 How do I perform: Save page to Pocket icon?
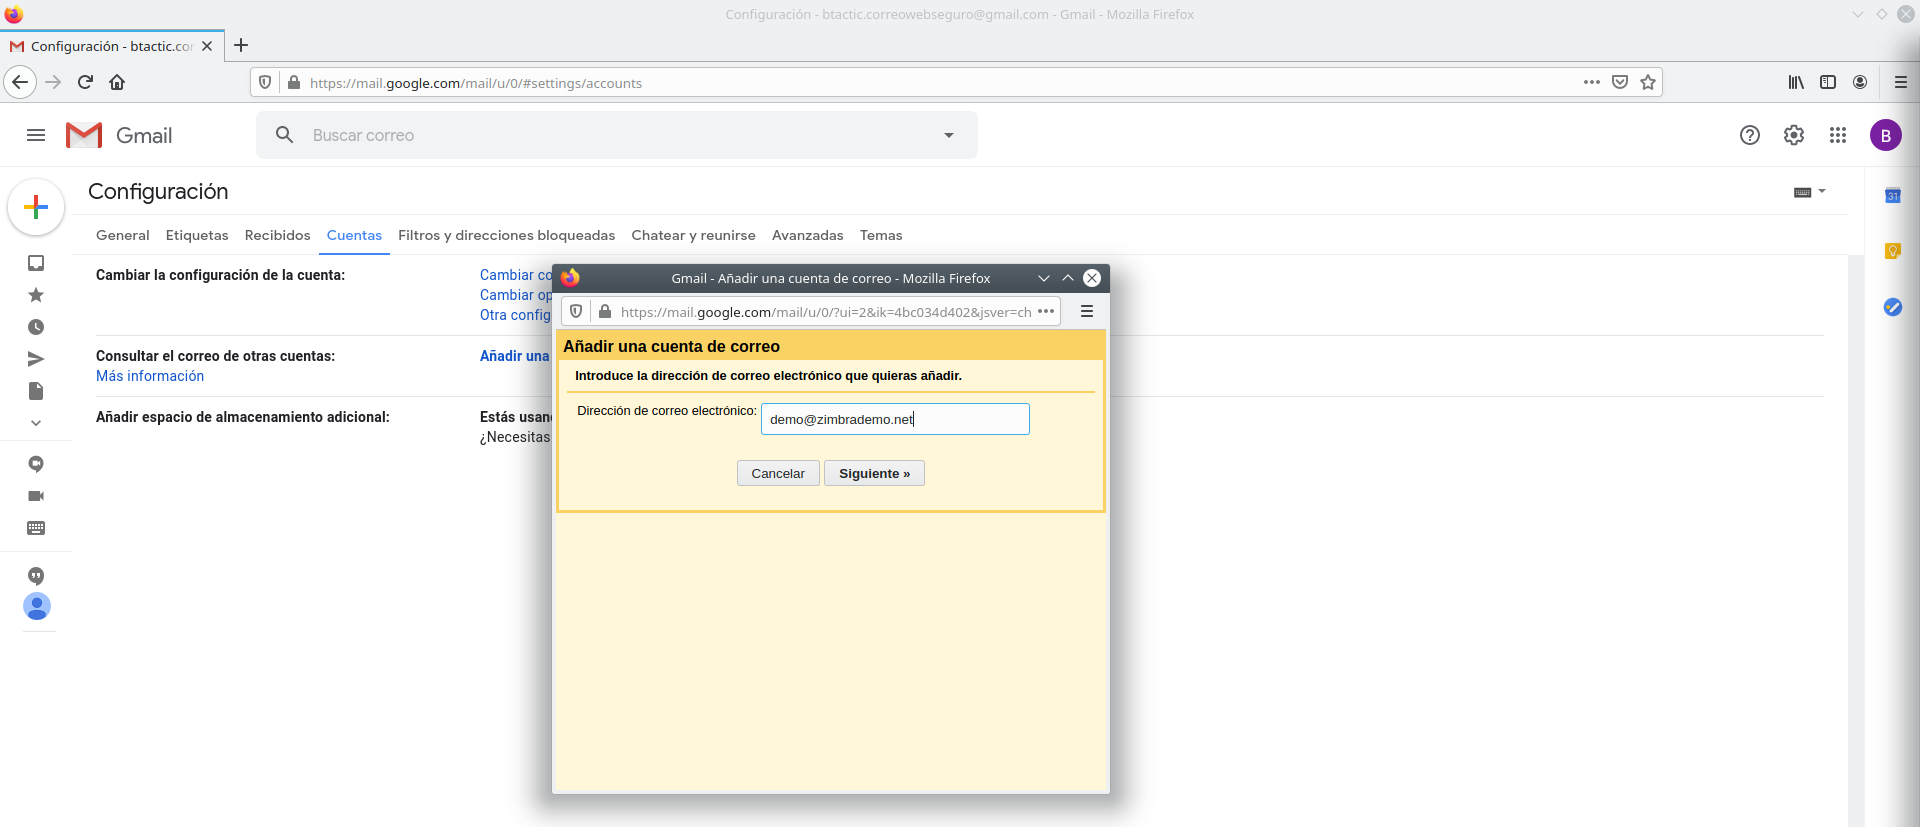(1620, 82)
